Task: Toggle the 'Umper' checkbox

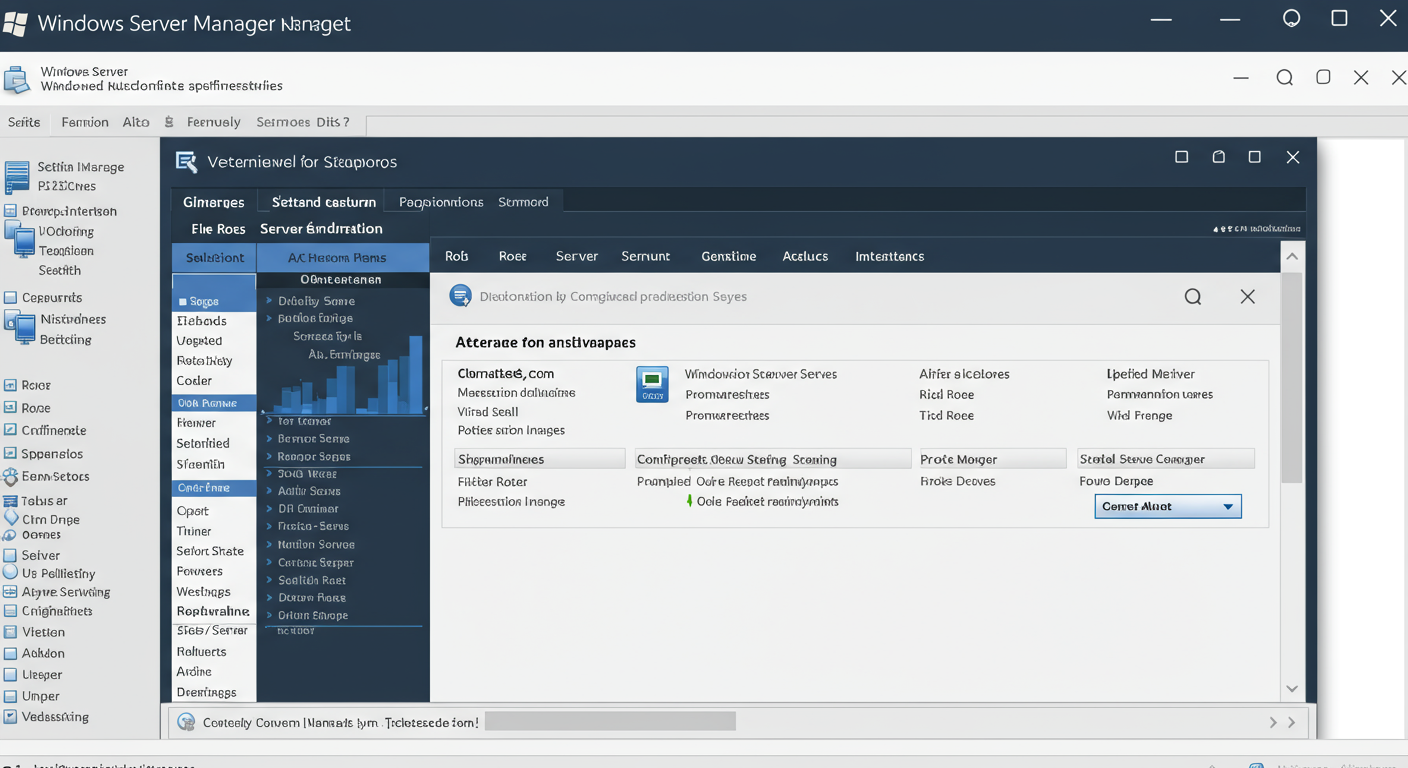Action: pos(11,696)
